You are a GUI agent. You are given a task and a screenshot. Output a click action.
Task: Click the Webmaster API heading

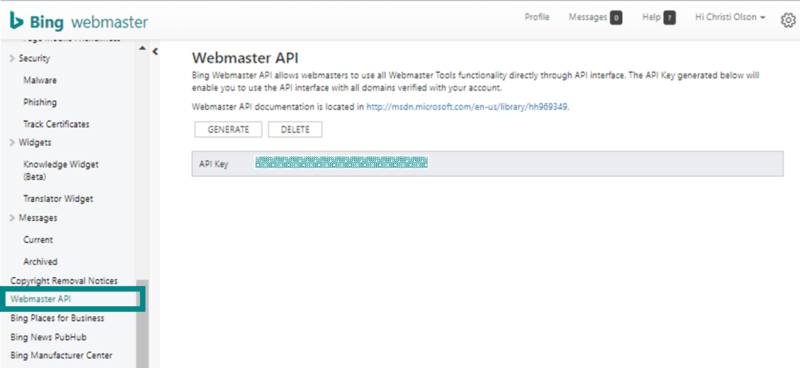pyautogui.click(x=245, y=57)
